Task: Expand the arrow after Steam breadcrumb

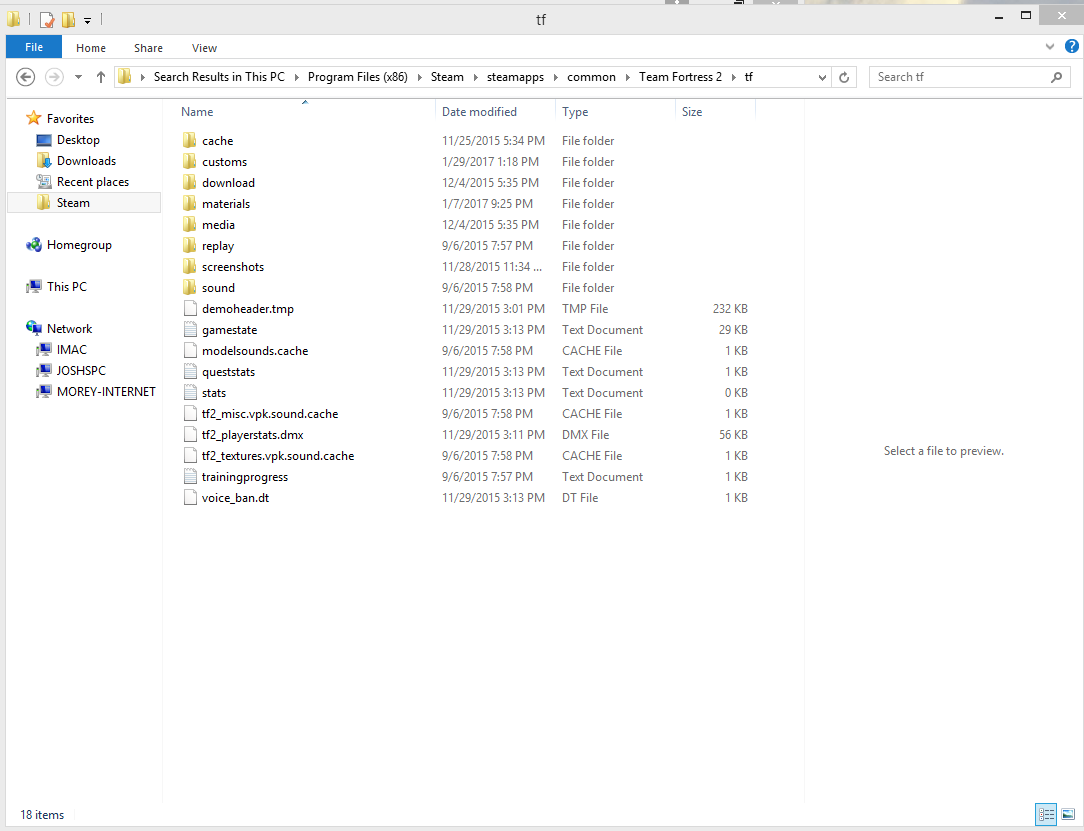Action: coord(476,77)
